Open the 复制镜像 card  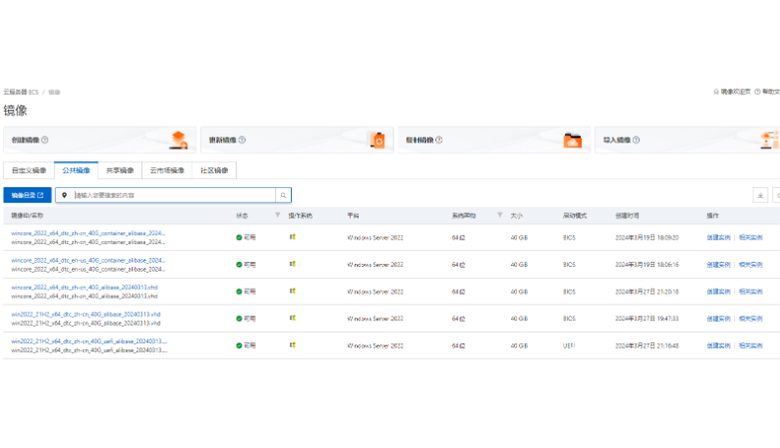pos(494,140)
